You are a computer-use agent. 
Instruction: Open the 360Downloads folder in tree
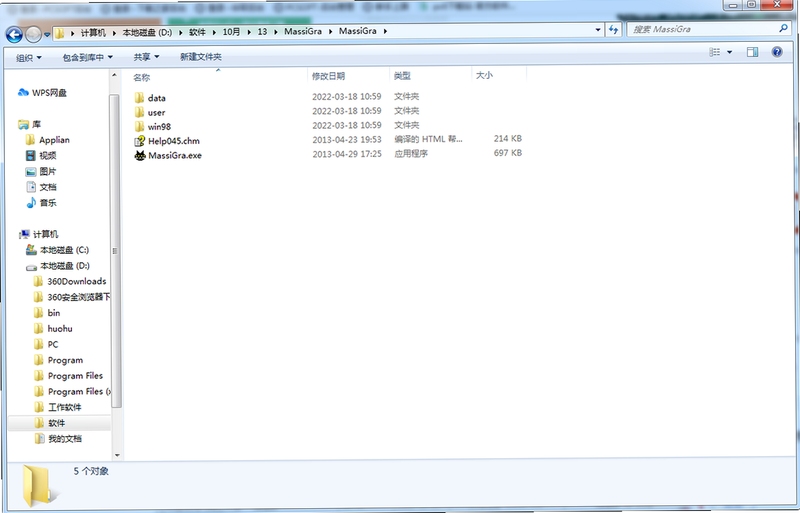pyautogui.click(x=70, y=281)
